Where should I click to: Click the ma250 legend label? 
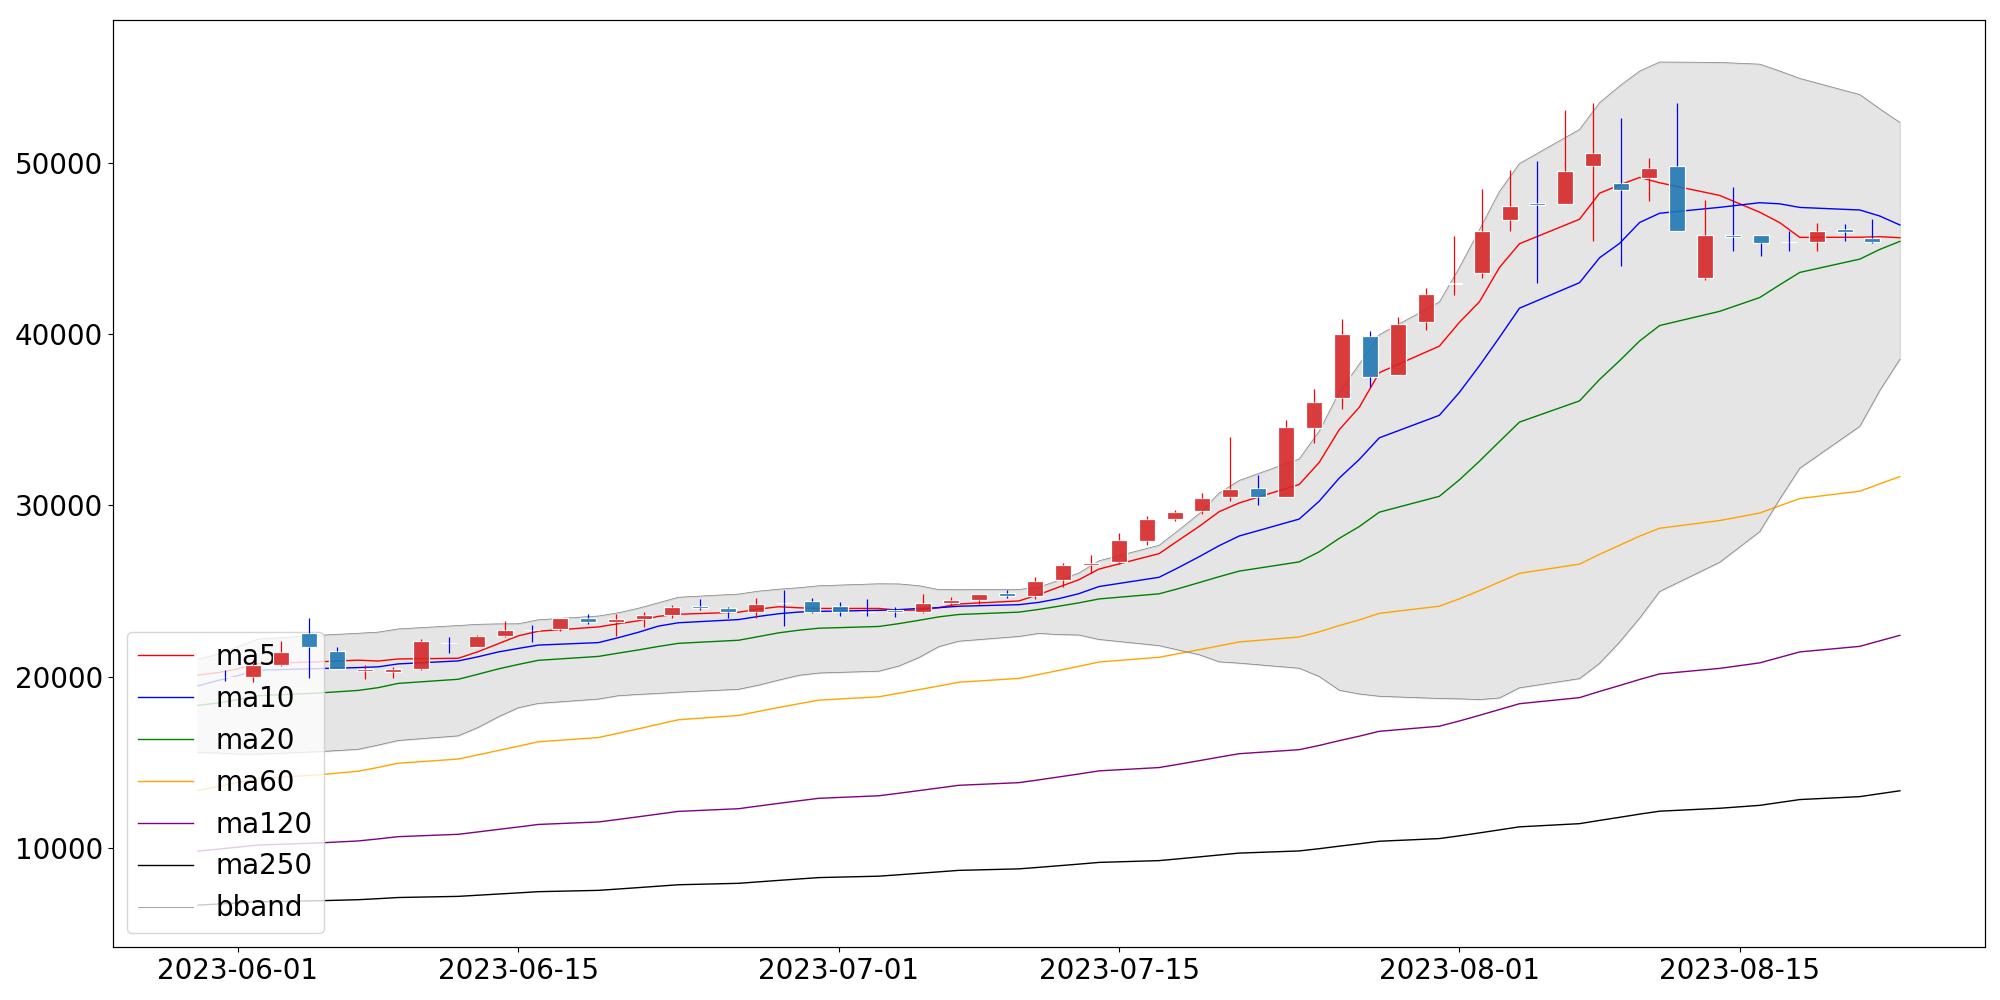coord(264,865)
